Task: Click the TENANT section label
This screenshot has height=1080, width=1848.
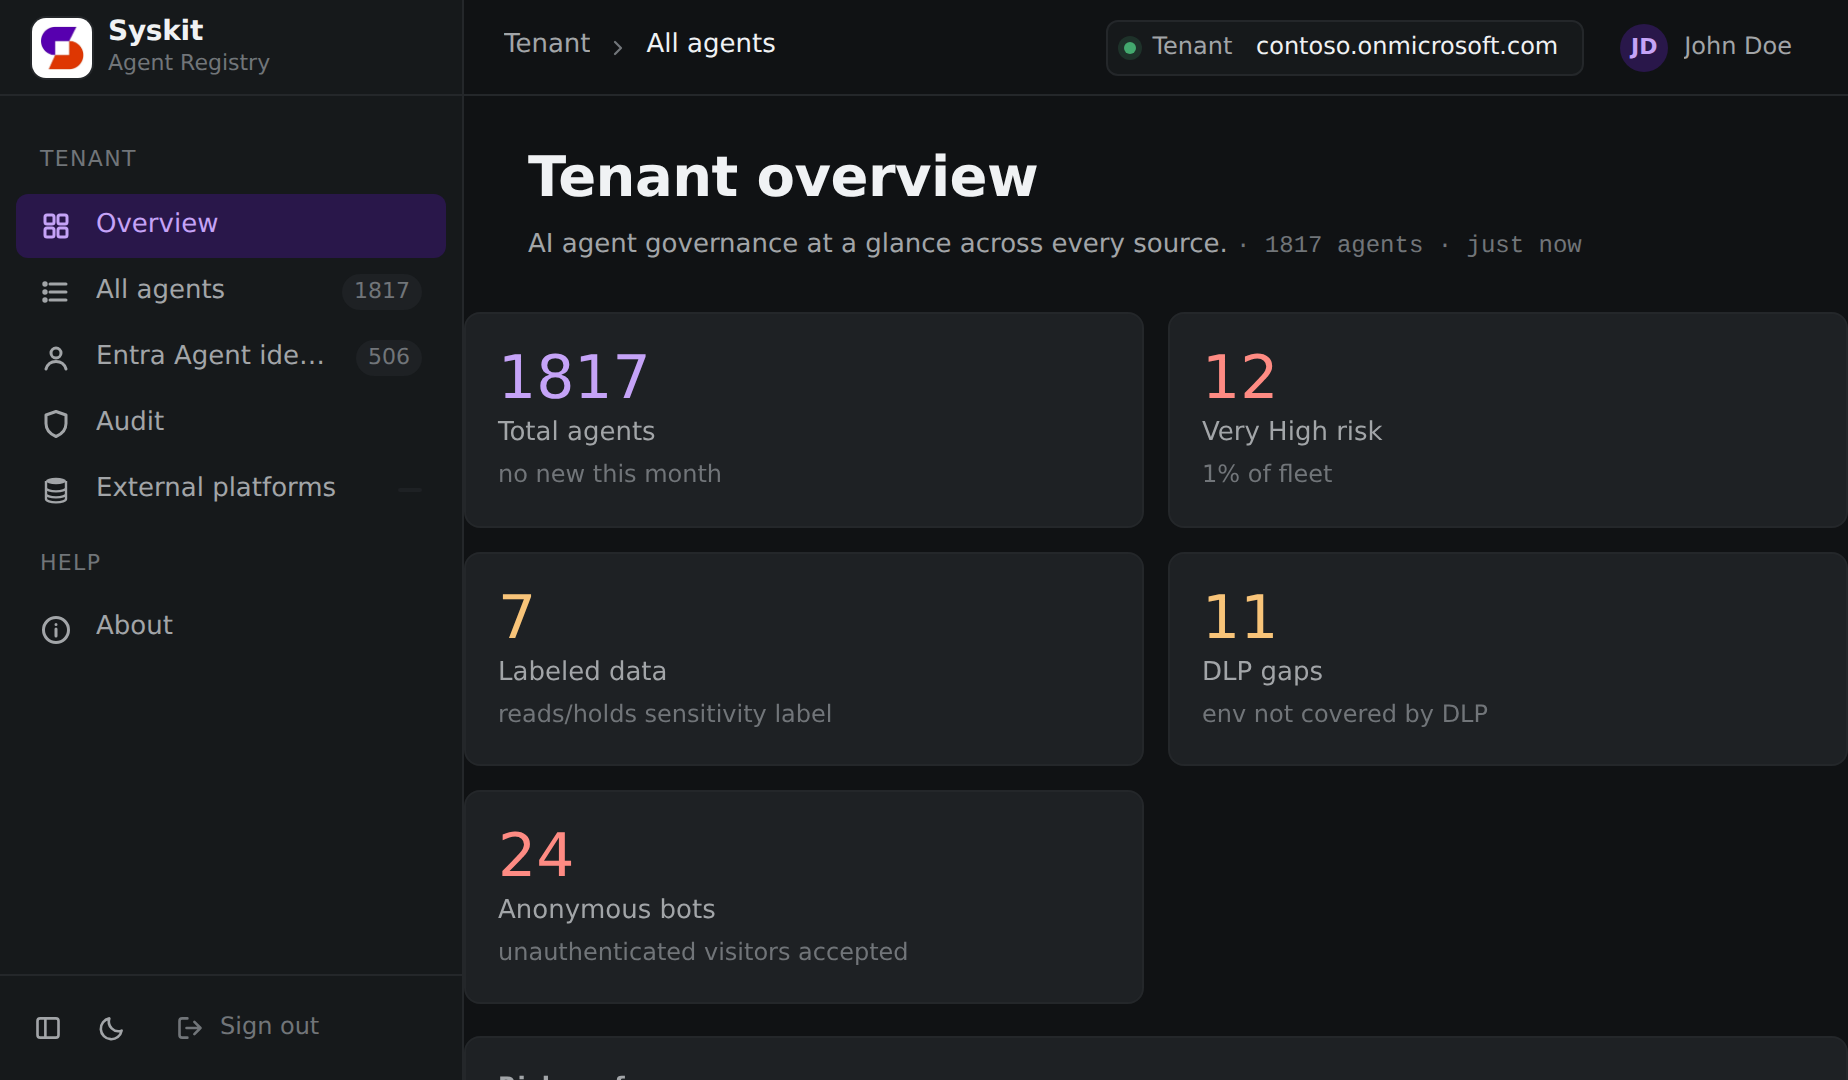Action: click(88, 159)
